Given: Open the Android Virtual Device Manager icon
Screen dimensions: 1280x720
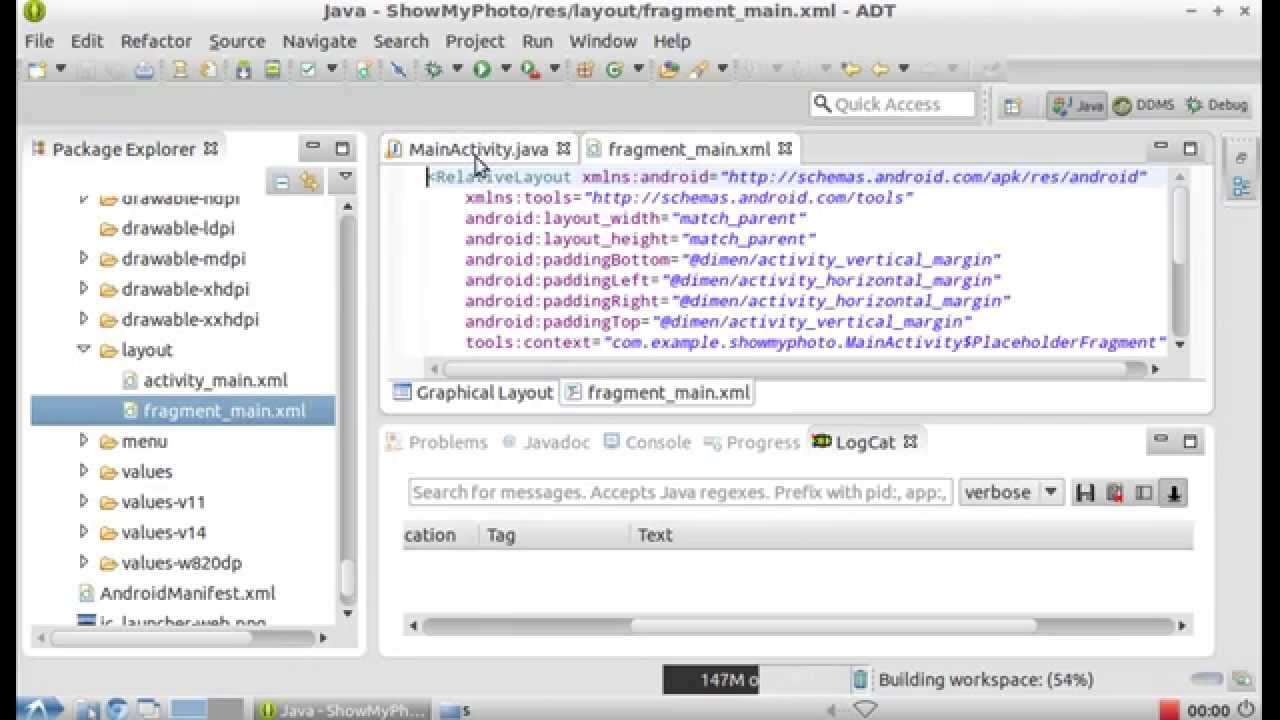Looking at the screenshot, I should pyautogui.click(x=272, y=69).
